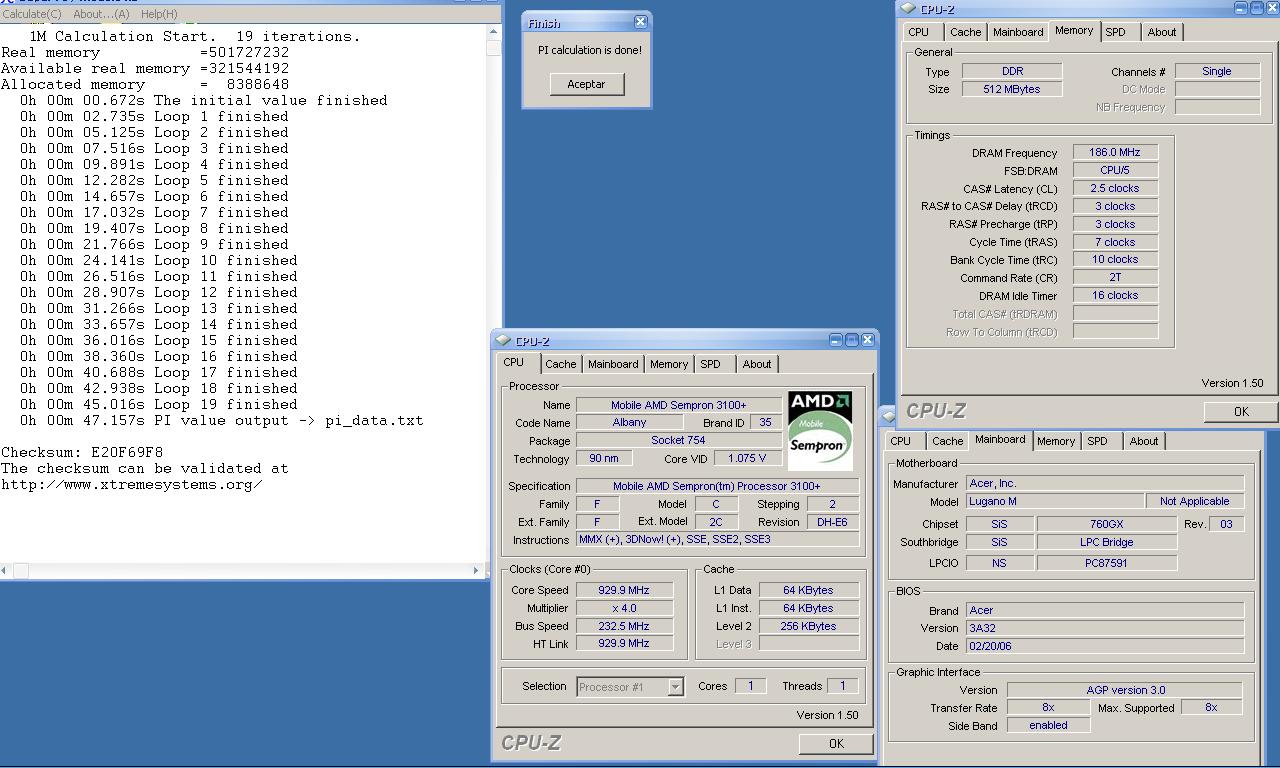Viewport: 1280px width, 768px height.
Task: Click the Channels # value Single
Action: pos(1216,71)
